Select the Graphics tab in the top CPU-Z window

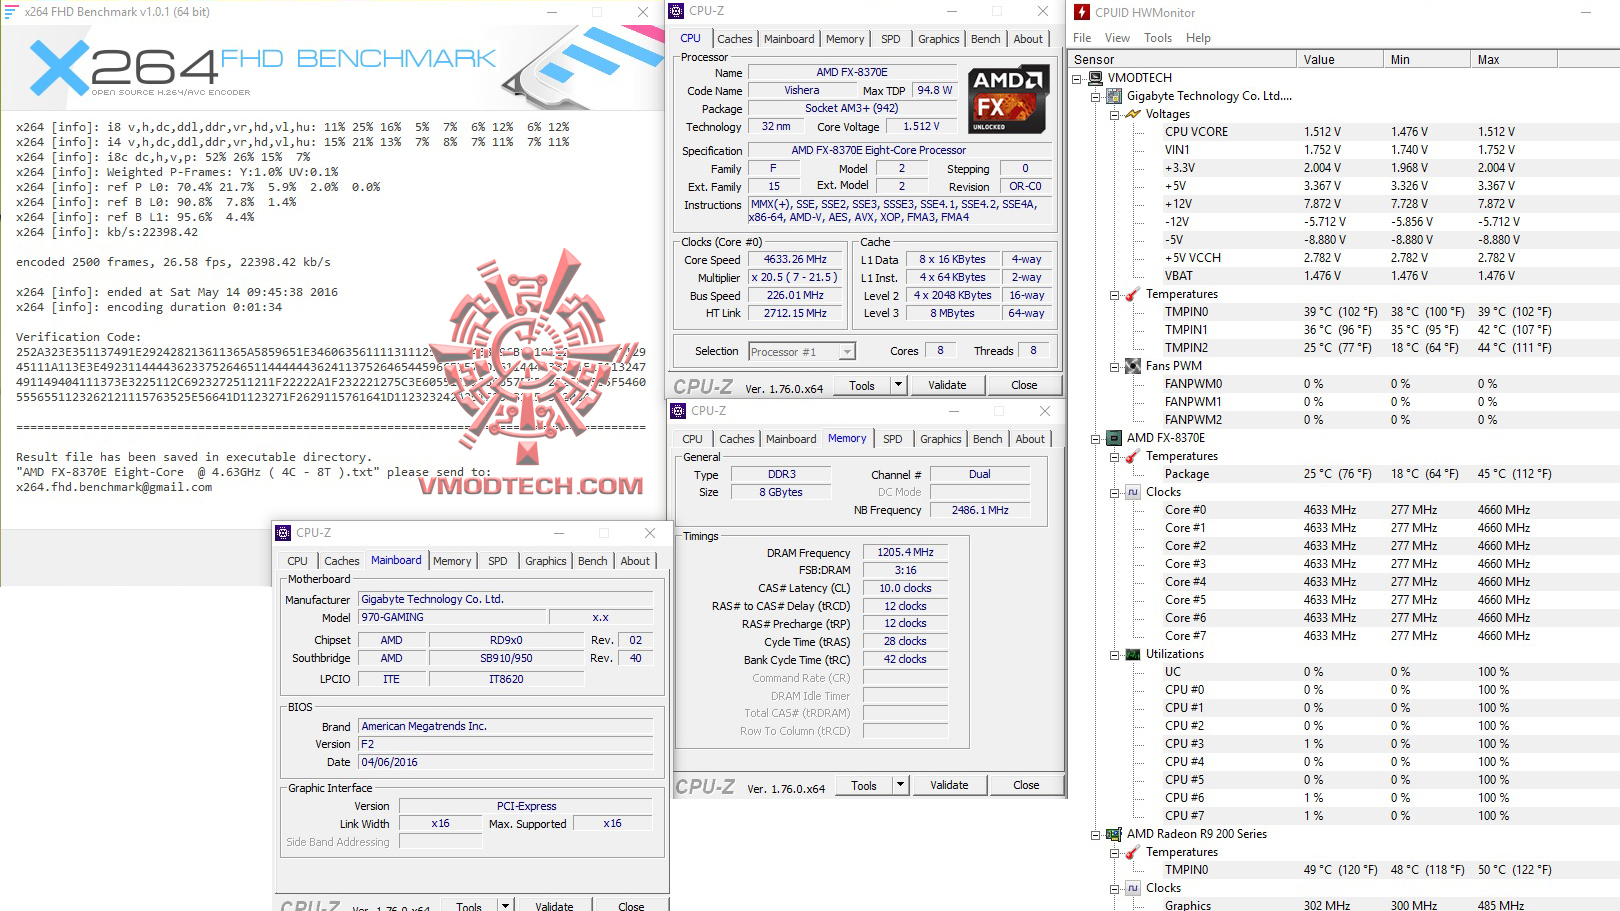[939, 39]
